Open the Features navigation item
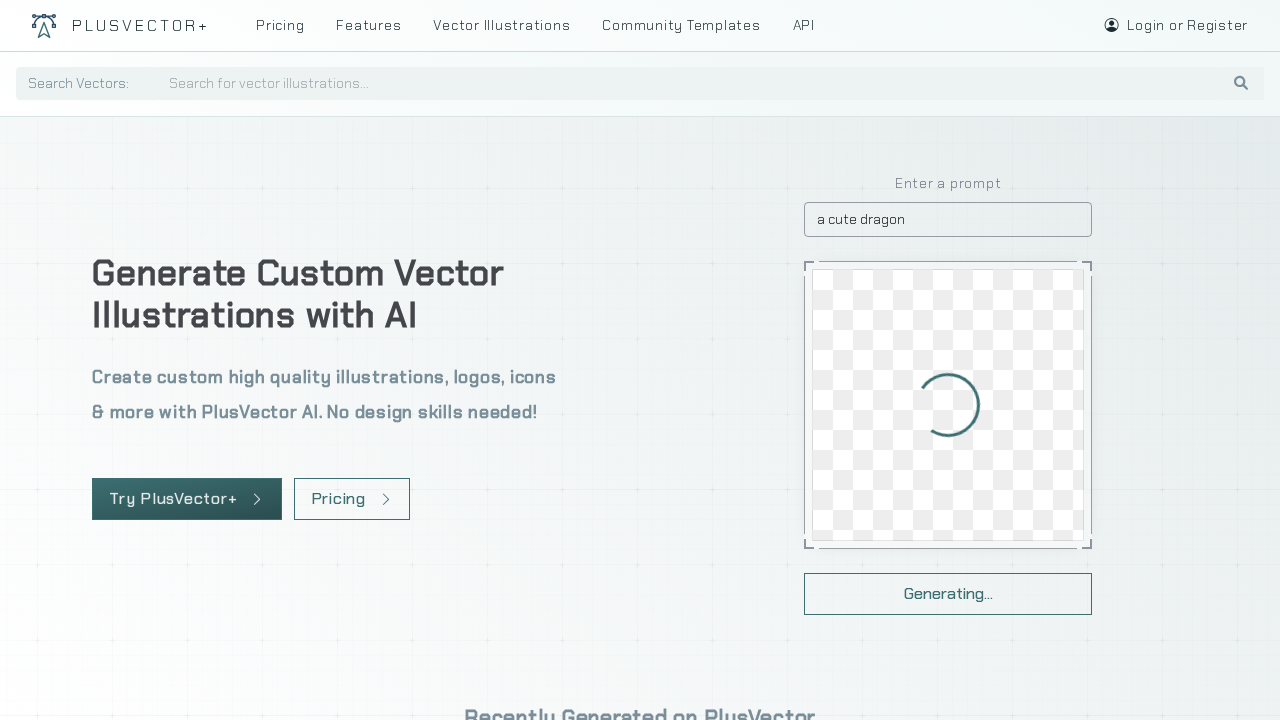1280x720 pixels. [368, 26]
